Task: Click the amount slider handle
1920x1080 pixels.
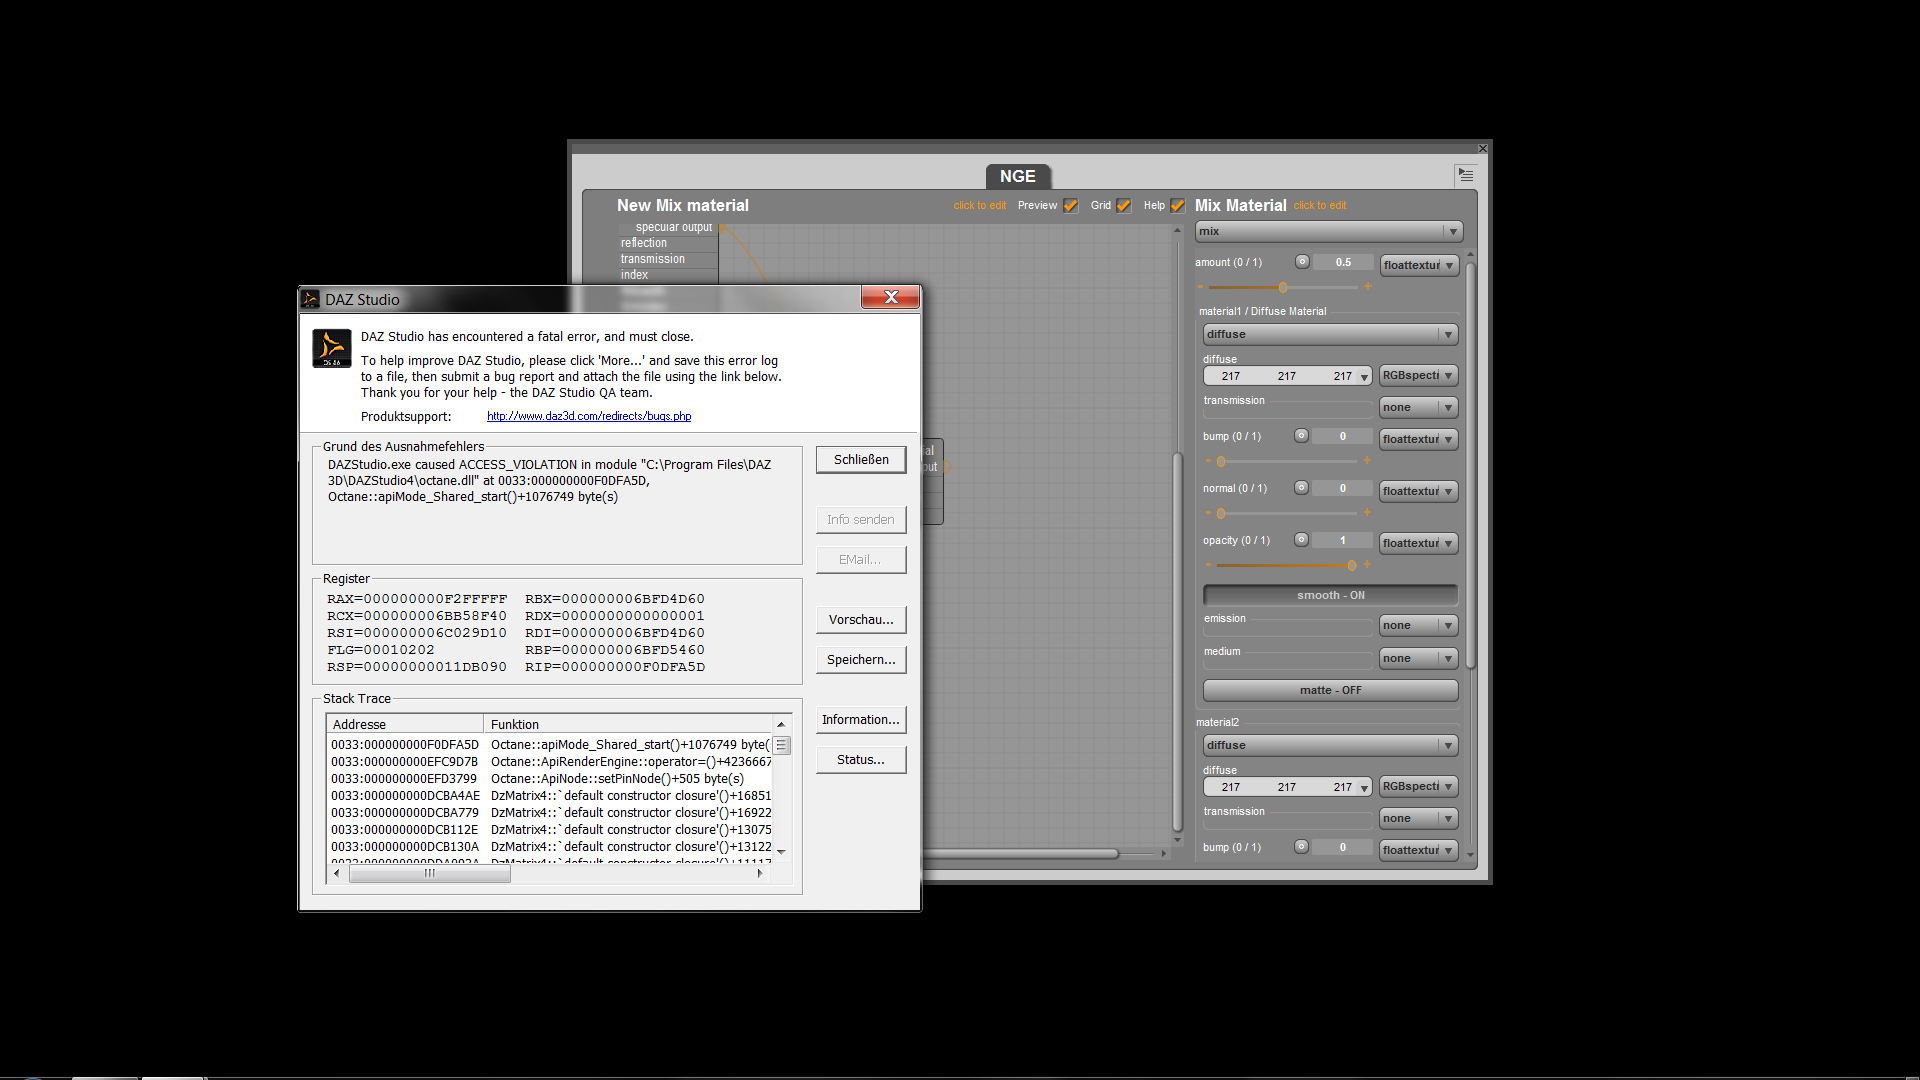Action: (1283, 288)
